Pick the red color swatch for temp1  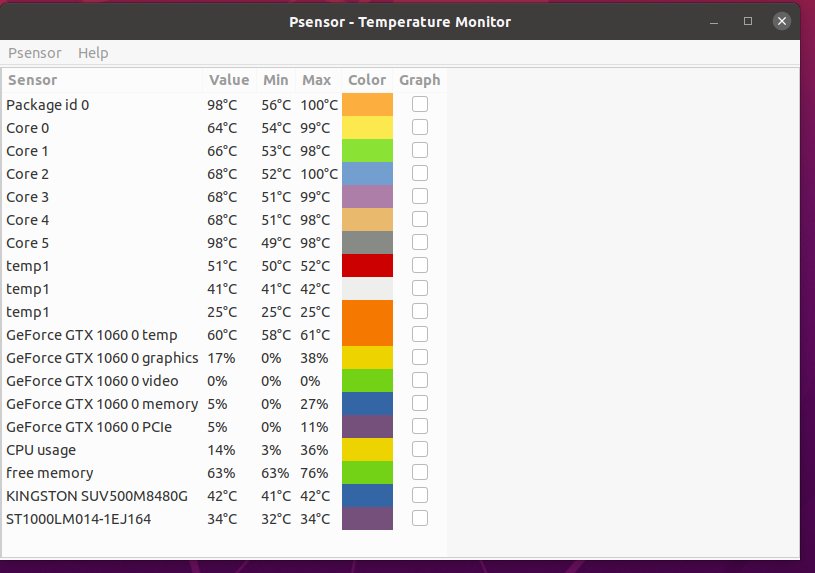[x=367, y=266]
